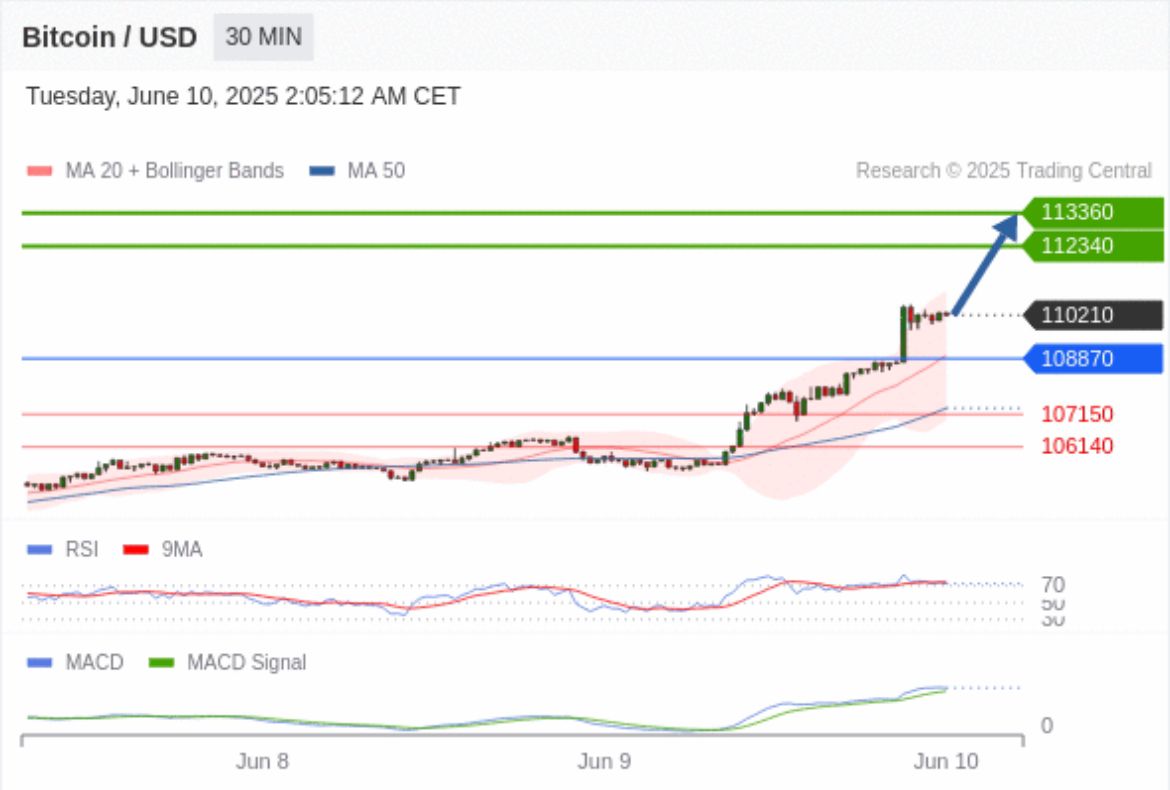Click the 30 MIN timeframe badge
The width and height of the screenshot is (1170, 790).
click(x=263, y=38)
